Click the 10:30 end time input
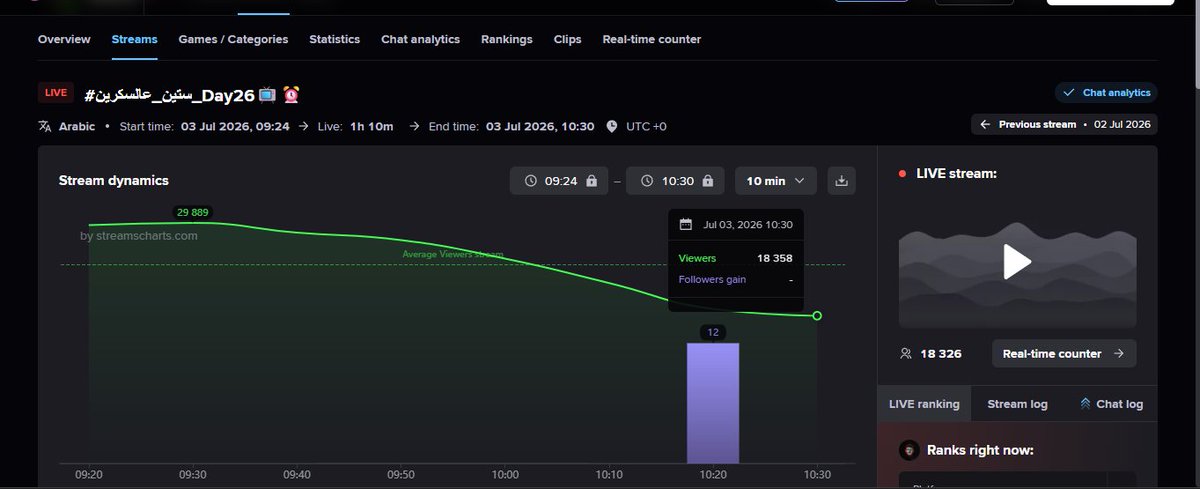This screenshot has width=1200, height=489. [676, 181]
